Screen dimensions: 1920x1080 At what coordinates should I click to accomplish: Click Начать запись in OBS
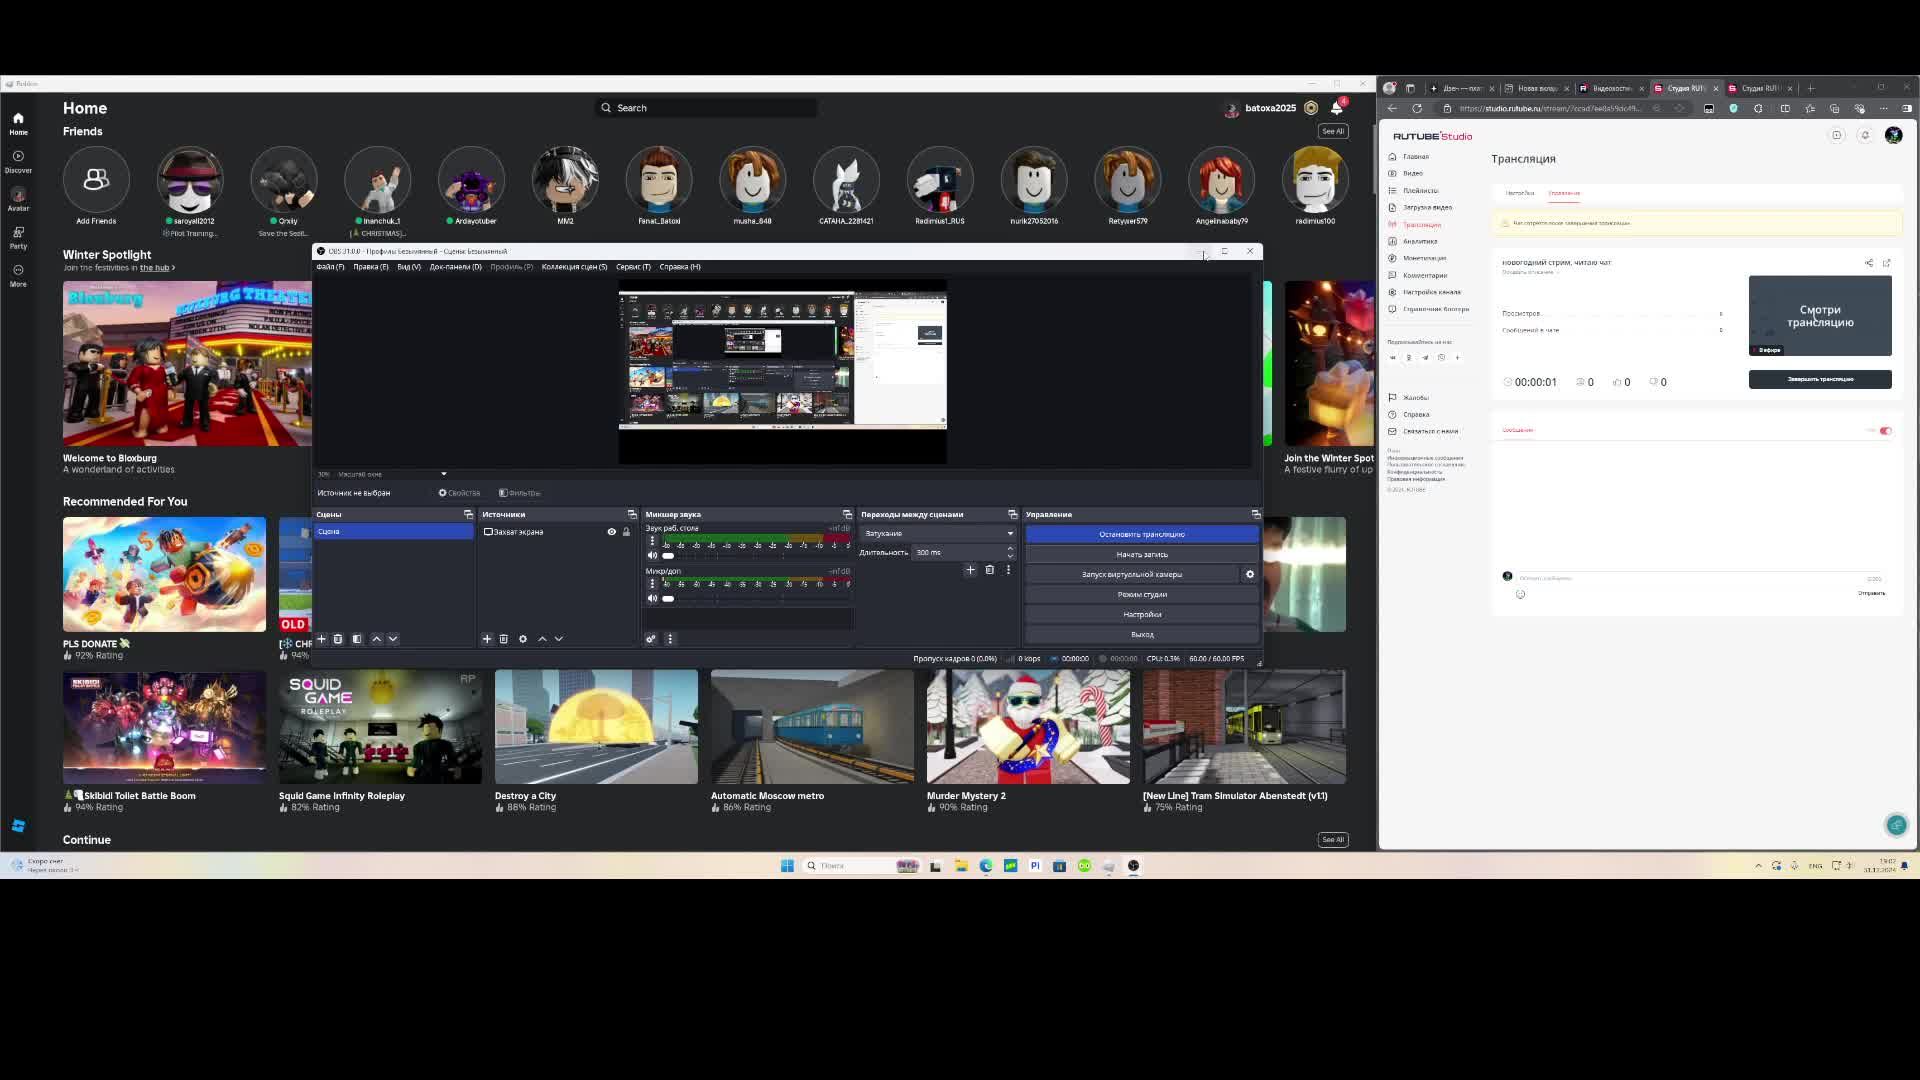pos(1142,554)
